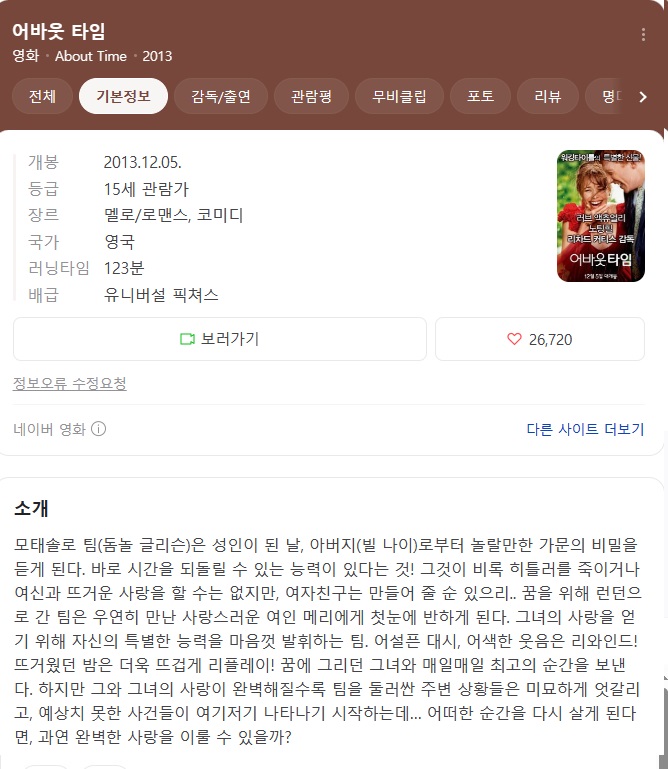Select the partially hidden 명대사 tab
Screen dimensions: 668x769
tap(608, 96)
